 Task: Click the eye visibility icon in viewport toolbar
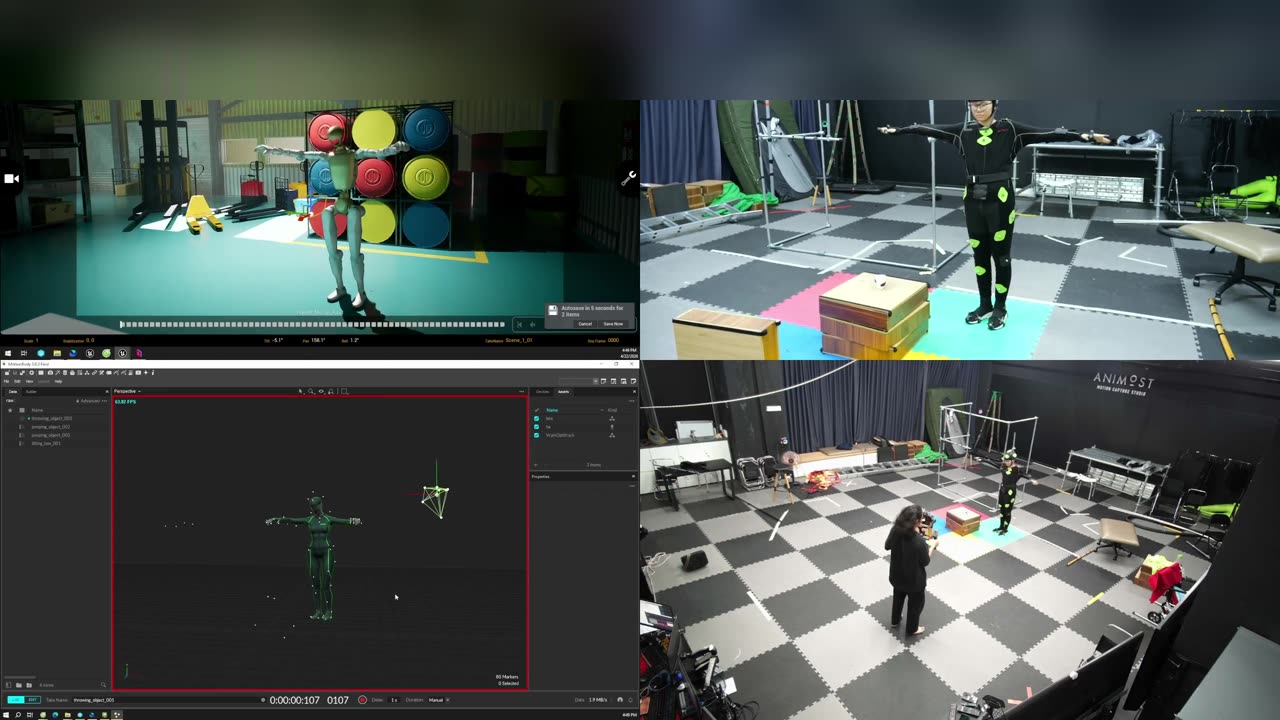click(321, 391)
